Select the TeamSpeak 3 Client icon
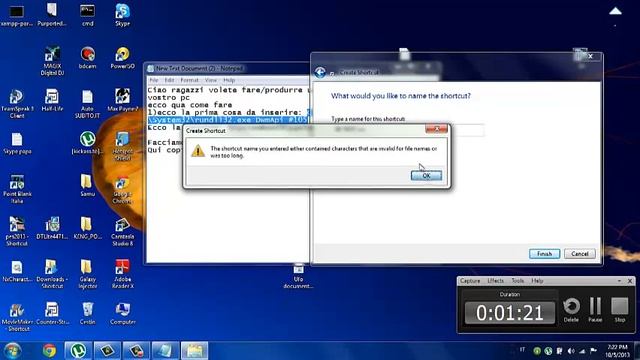Screen dimensions: 640x360 click(17, 104)
